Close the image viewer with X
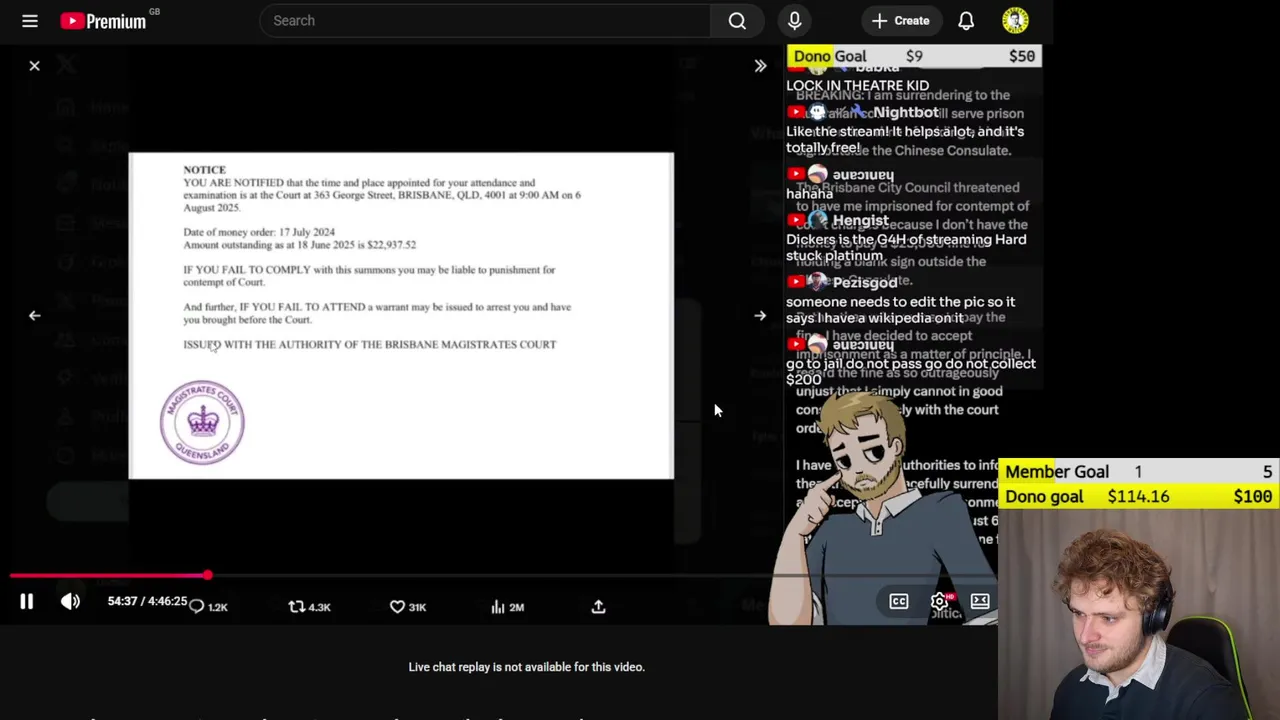 [x=34, y=66]
